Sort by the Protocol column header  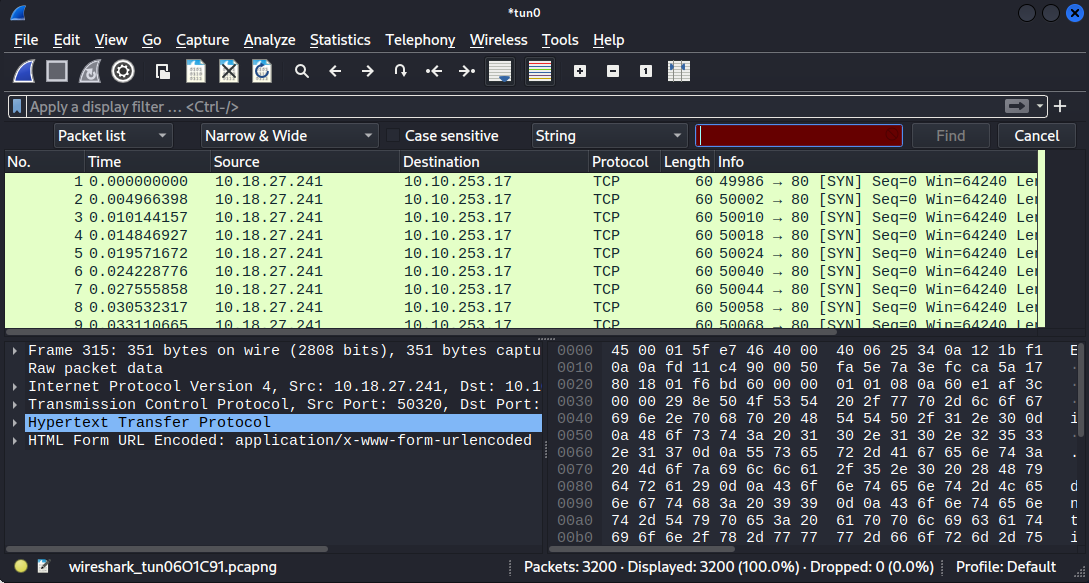click(624, 162)
